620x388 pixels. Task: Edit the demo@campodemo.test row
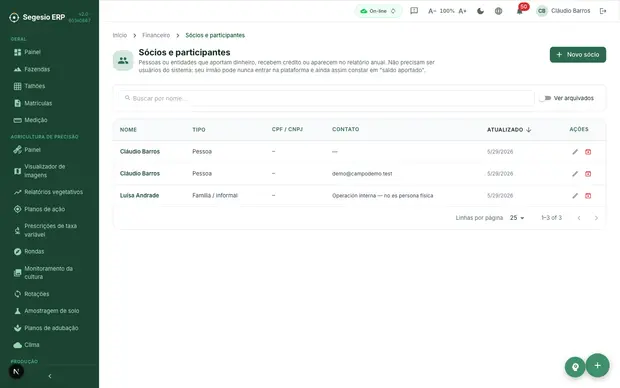click(x=575, y=174)
